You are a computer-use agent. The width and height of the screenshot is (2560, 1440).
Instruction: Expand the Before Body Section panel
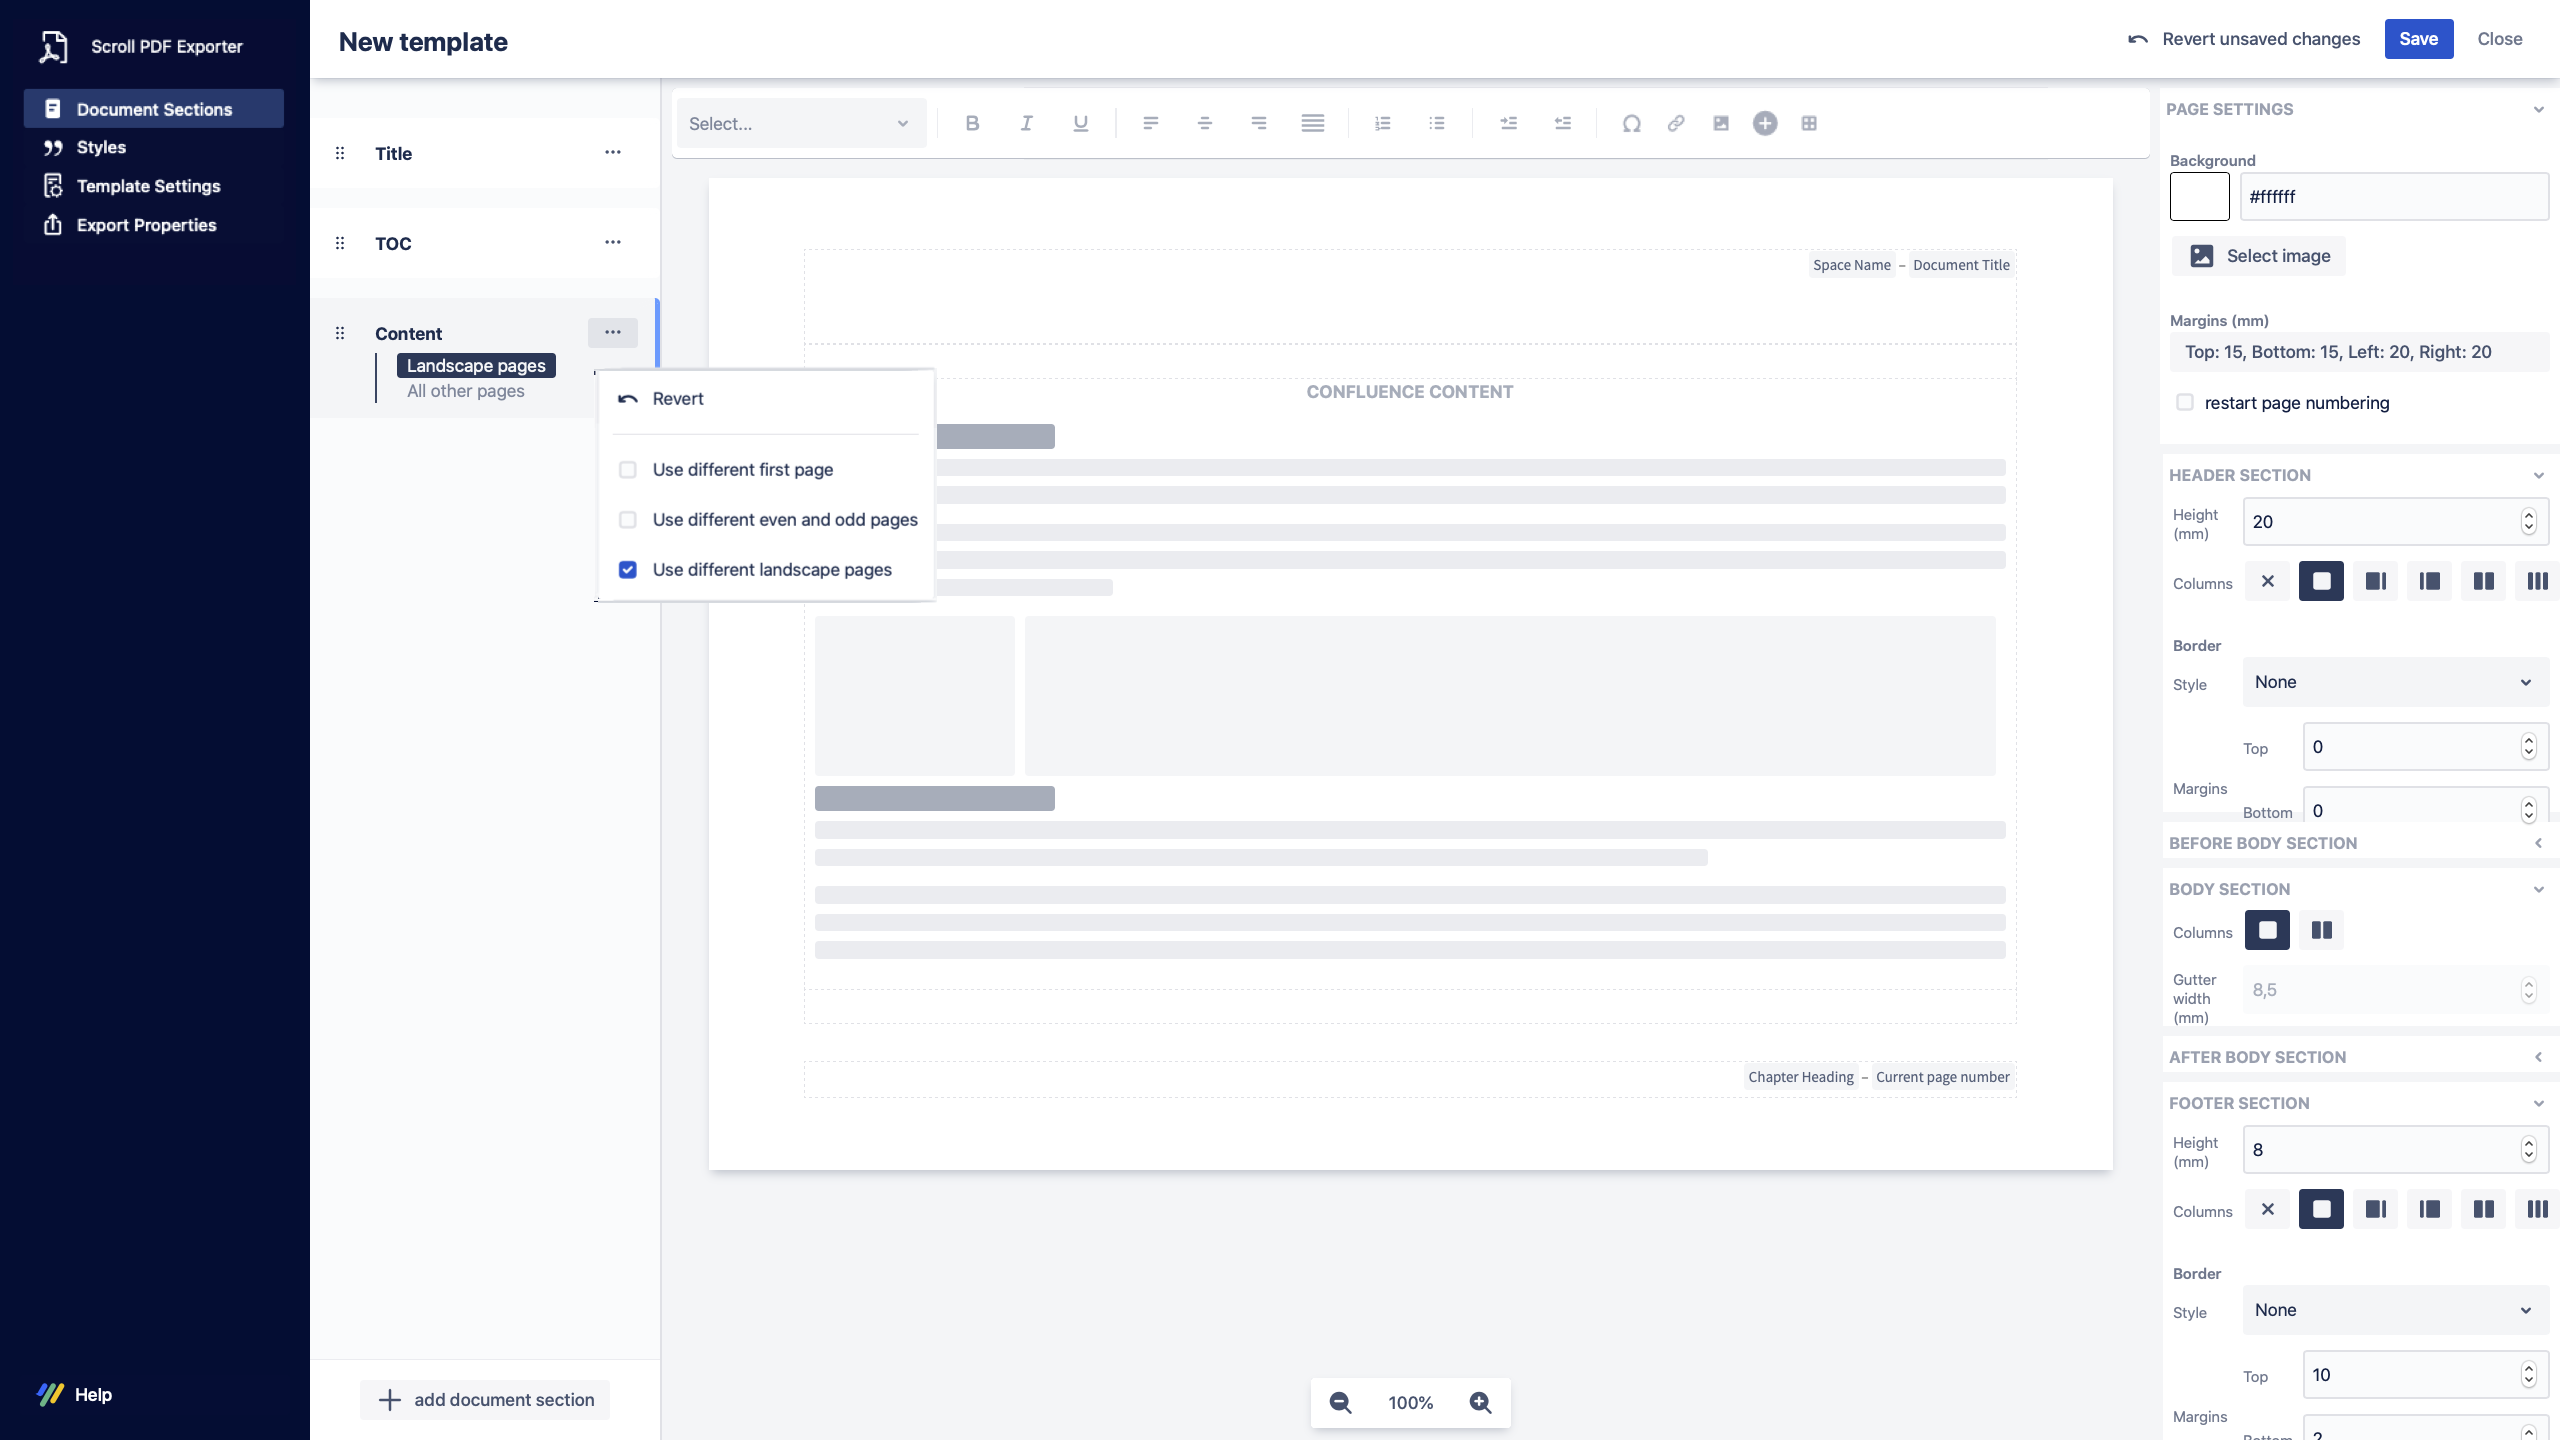coord(2538,843)
